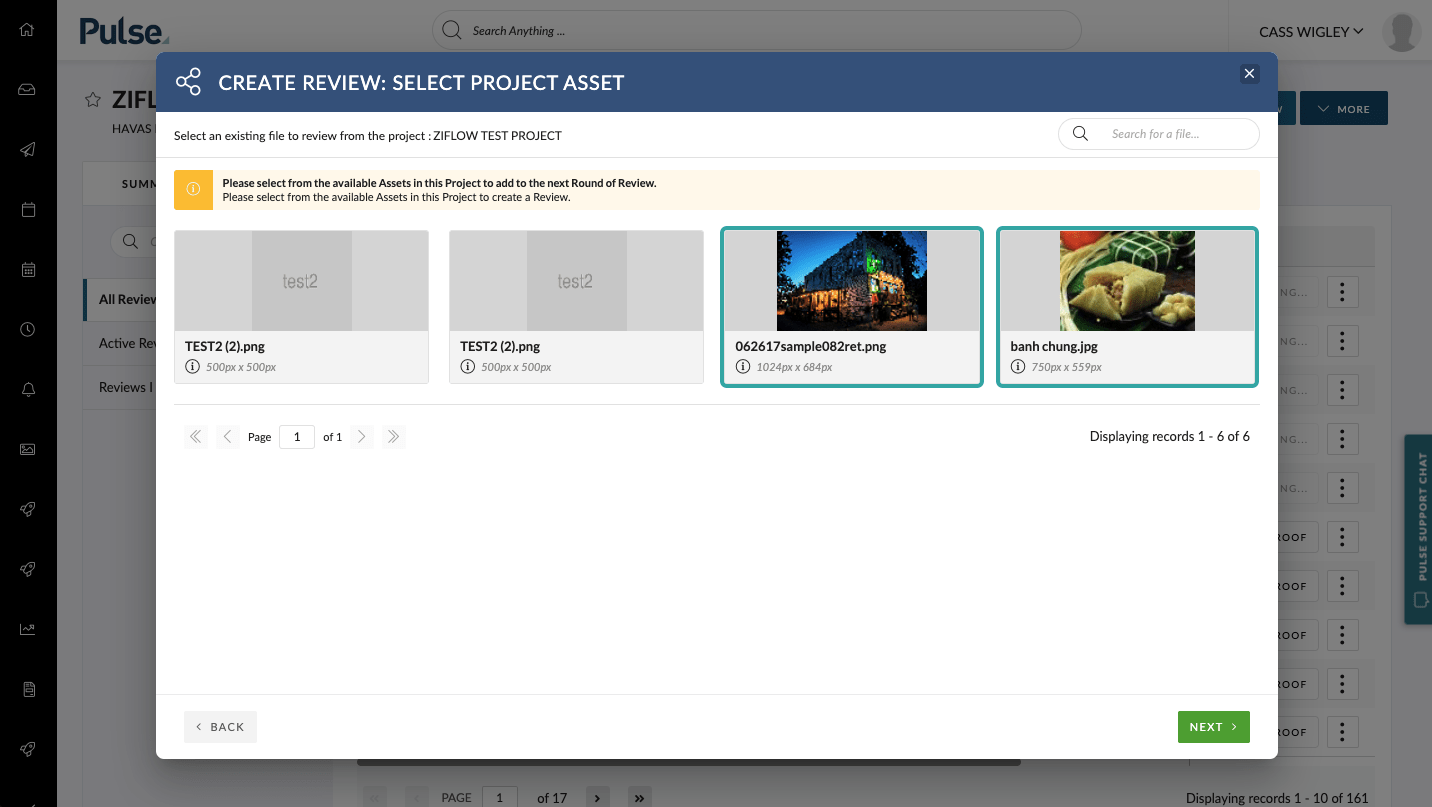Open notifications bell in sidebar
This screenshot has height=807, width=1432.
point(28,390)
